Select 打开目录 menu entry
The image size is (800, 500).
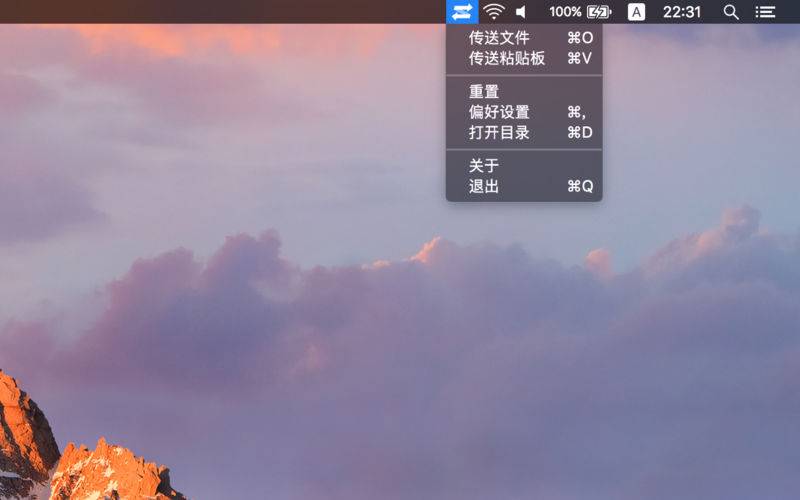(524, 133)
